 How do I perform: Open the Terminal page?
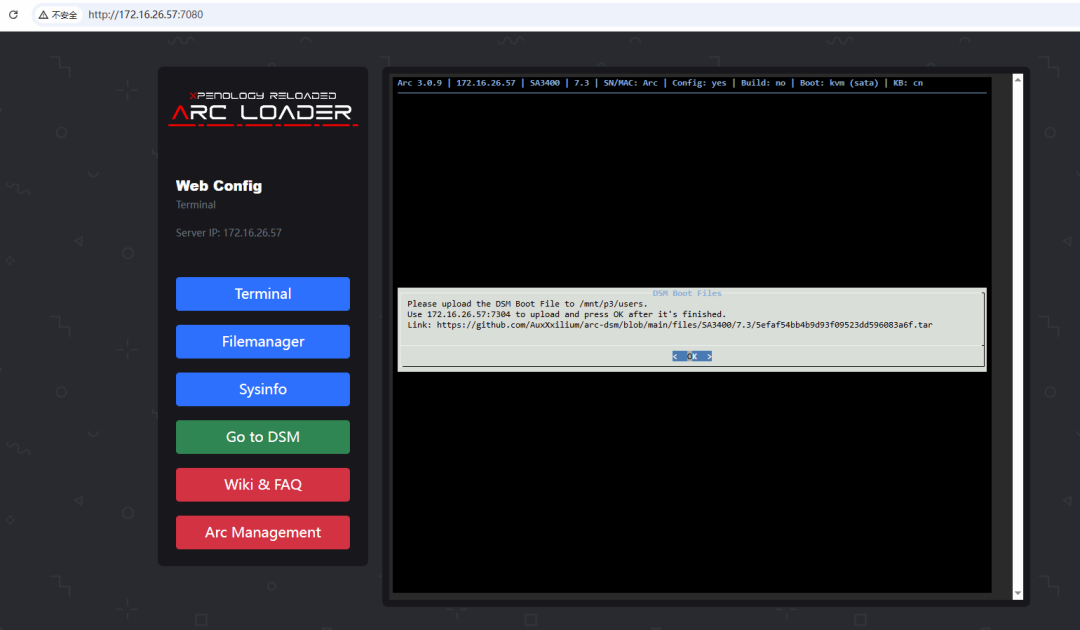[x=262, y=294]
